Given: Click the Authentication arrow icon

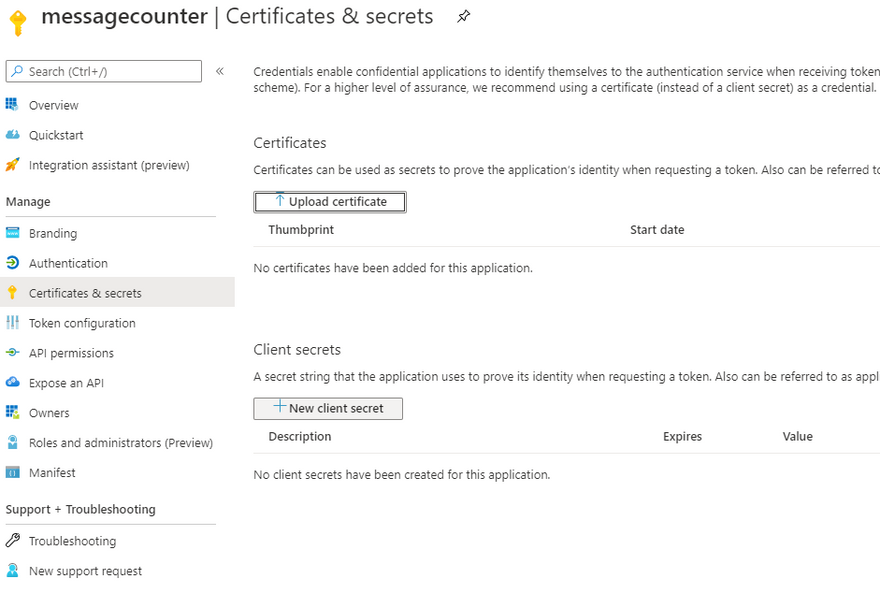Looking at the screenshot, I should [12, 263].
